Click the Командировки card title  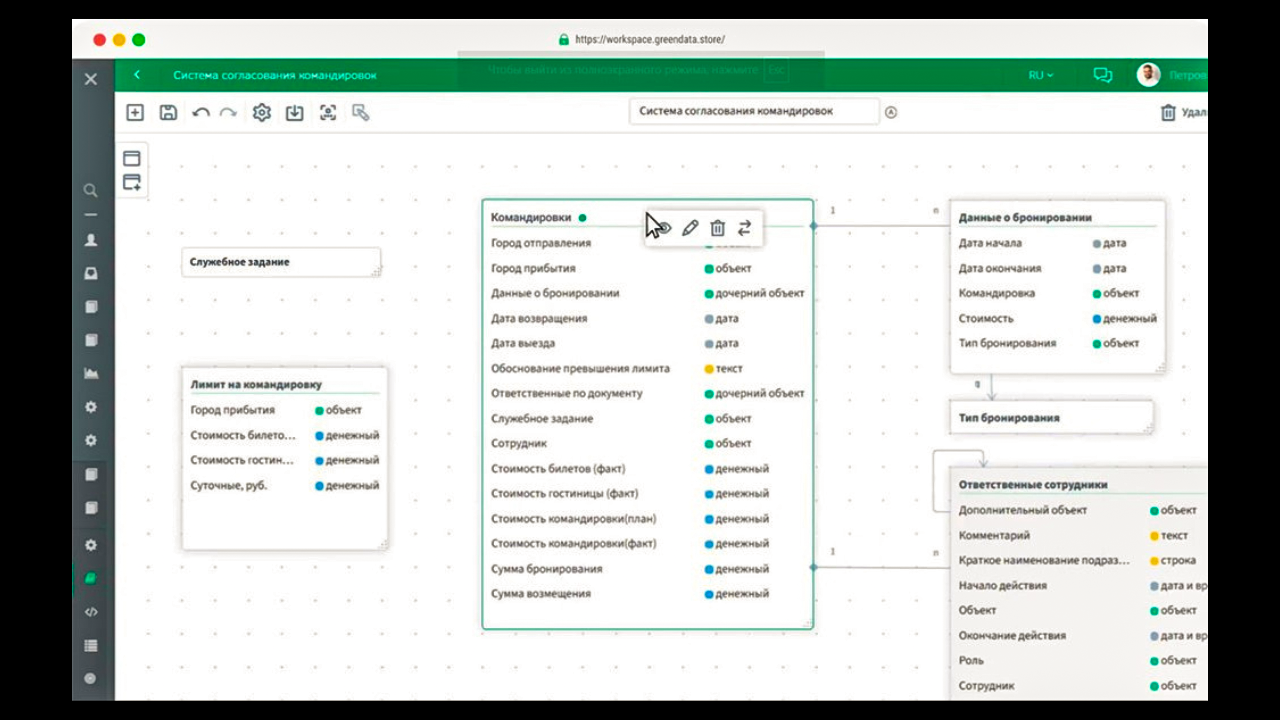531,217
